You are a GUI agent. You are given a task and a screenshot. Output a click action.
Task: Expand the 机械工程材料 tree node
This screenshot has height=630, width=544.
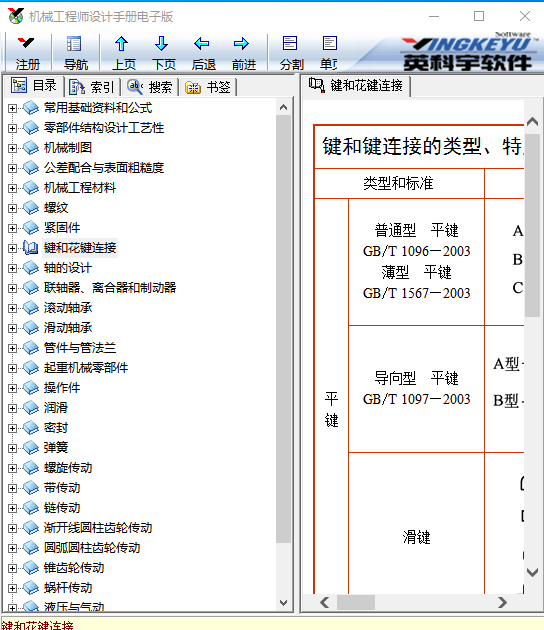[x=12, y=188]
